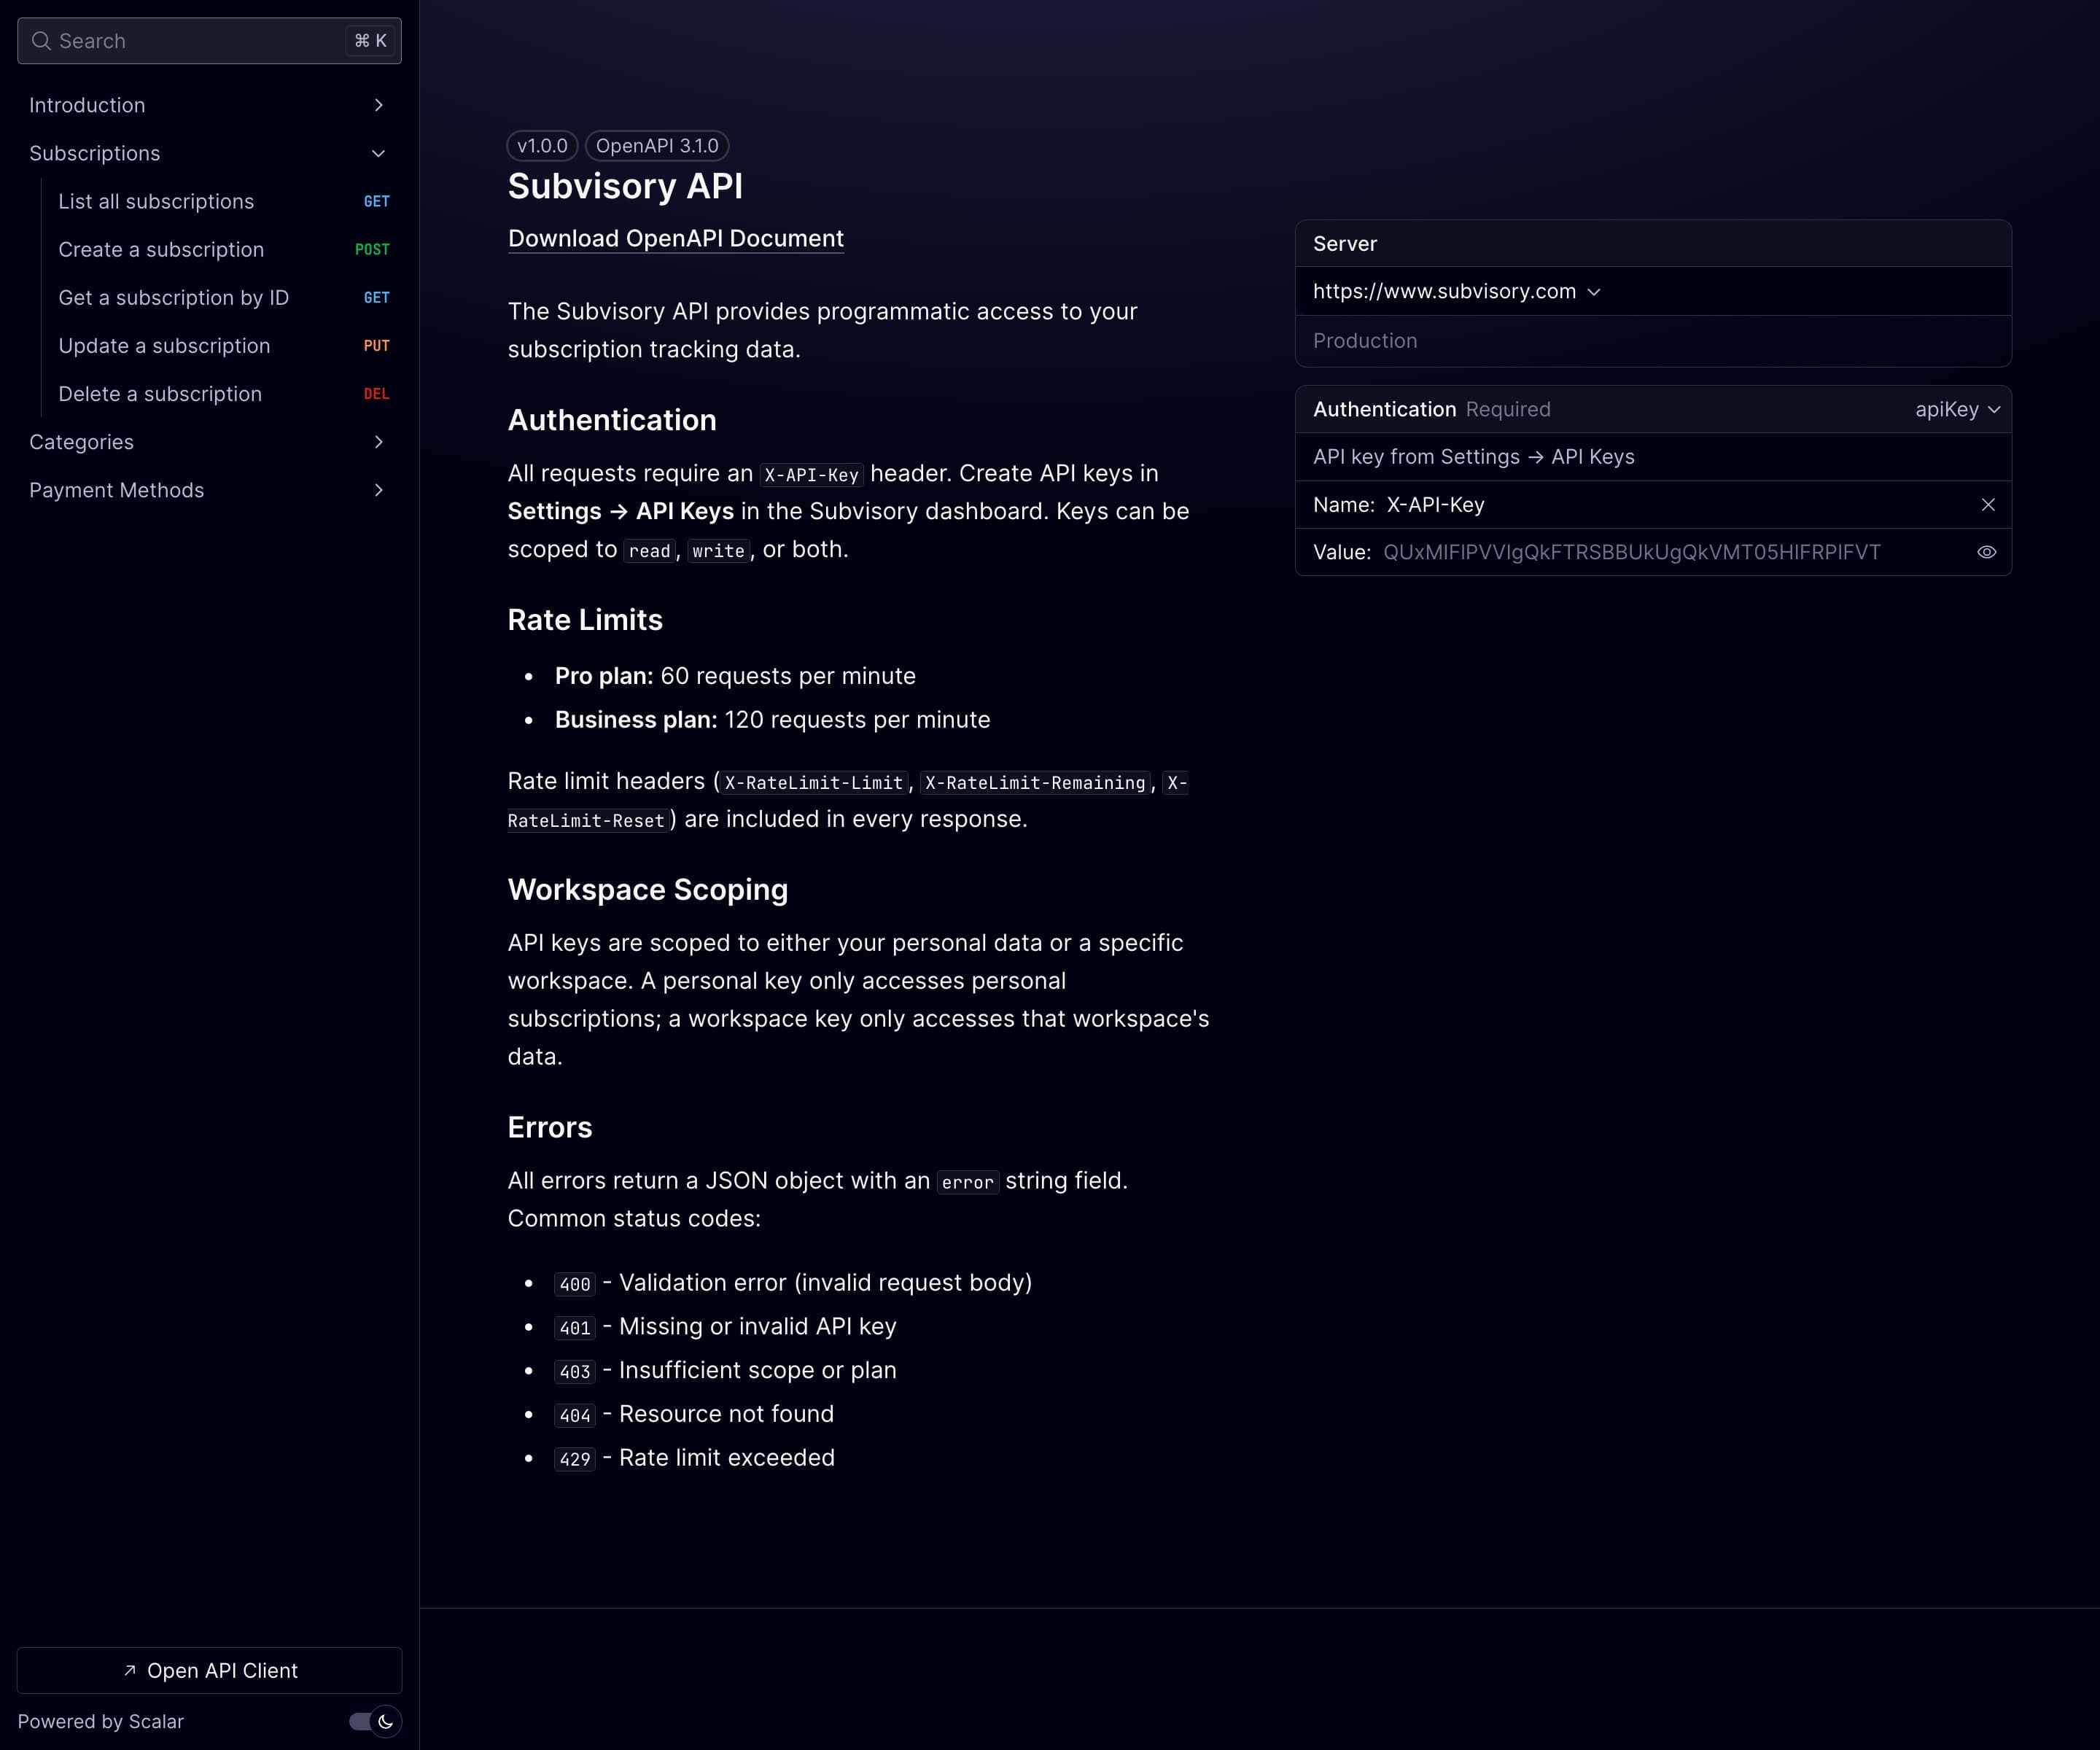Image resolution: width=2100 pixels, height=1750 pixels.
Task: Click the X-RateLimit-Remaining code text
Action: pos(1035,783)
